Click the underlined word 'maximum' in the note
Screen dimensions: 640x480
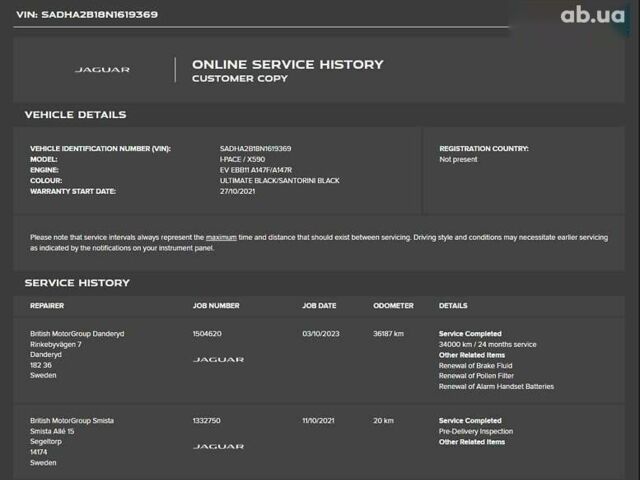(x=221, y=238)
